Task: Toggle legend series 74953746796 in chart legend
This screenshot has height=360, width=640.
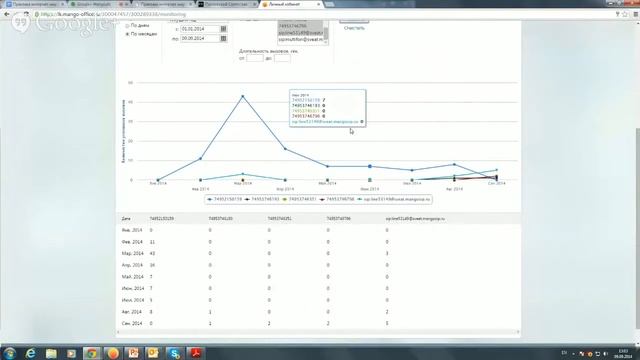Action: (x=337, y=199)
